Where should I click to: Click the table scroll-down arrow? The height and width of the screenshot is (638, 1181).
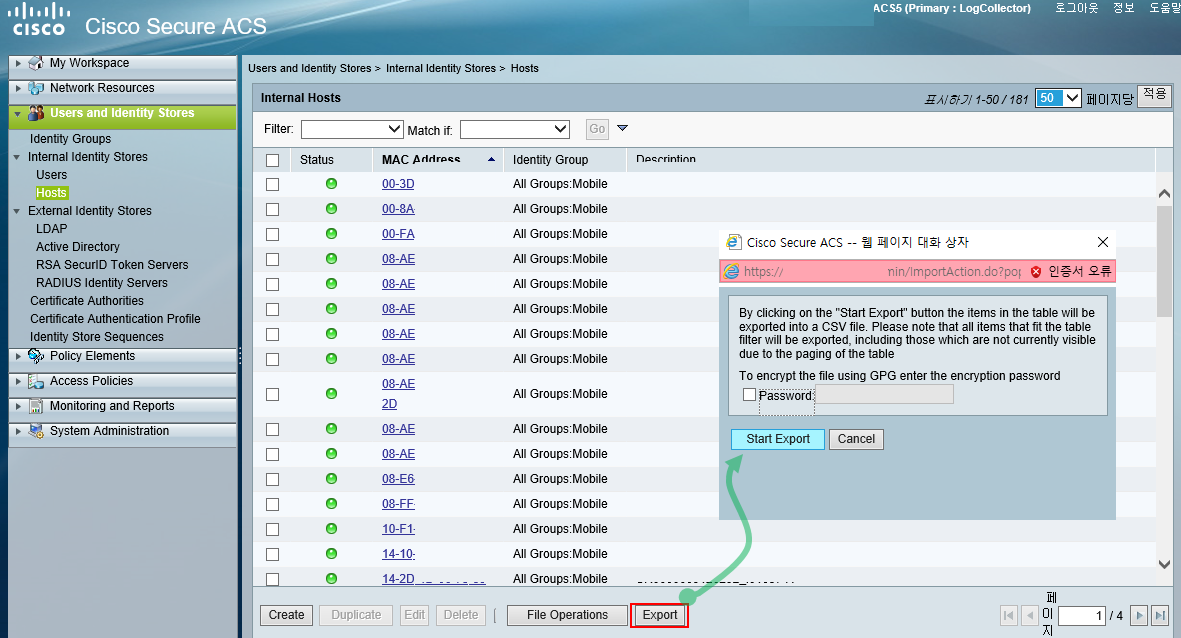1164,565
